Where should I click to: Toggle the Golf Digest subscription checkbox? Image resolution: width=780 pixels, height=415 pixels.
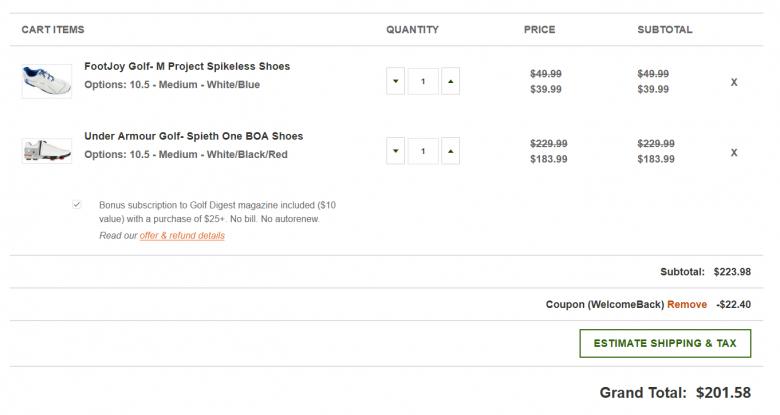pyautogui.click(x=77, y=204)
